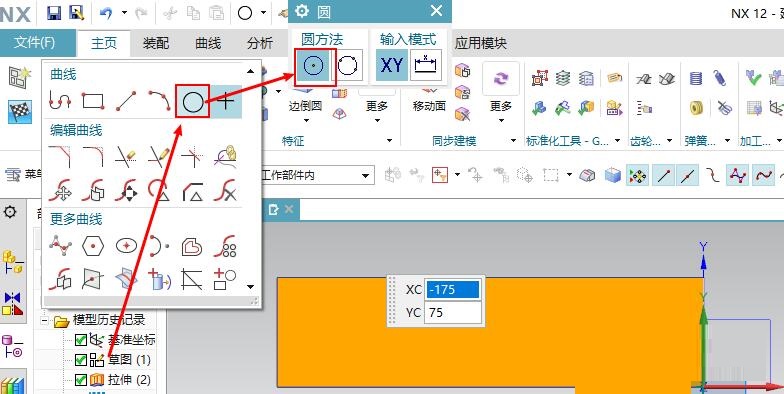
Task: Switch to the 分析 ribbon tab
Action: pyautogui.click(x=260, y=44)
